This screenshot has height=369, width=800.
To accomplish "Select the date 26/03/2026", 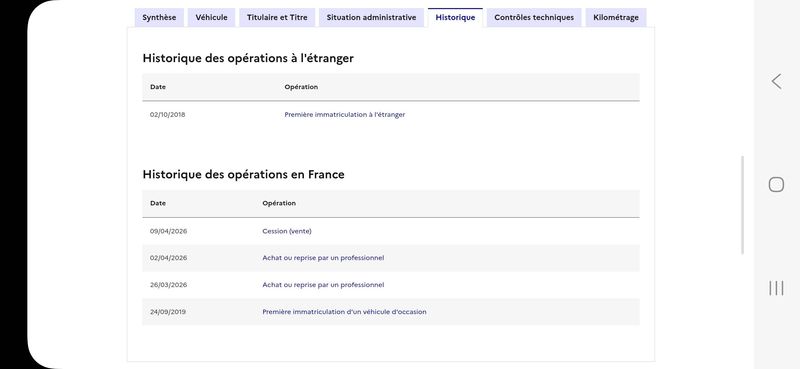I will (168, 285).
